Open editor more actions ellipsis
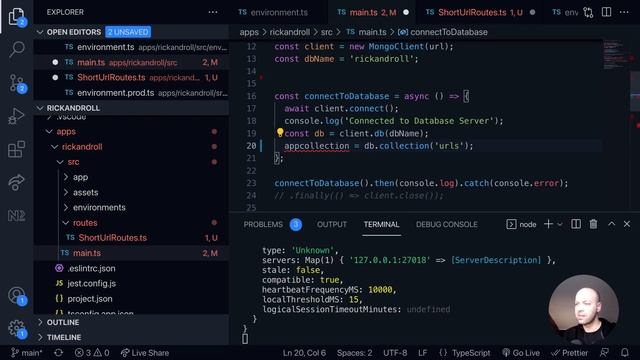640x360 pixels. coord(624,12)
